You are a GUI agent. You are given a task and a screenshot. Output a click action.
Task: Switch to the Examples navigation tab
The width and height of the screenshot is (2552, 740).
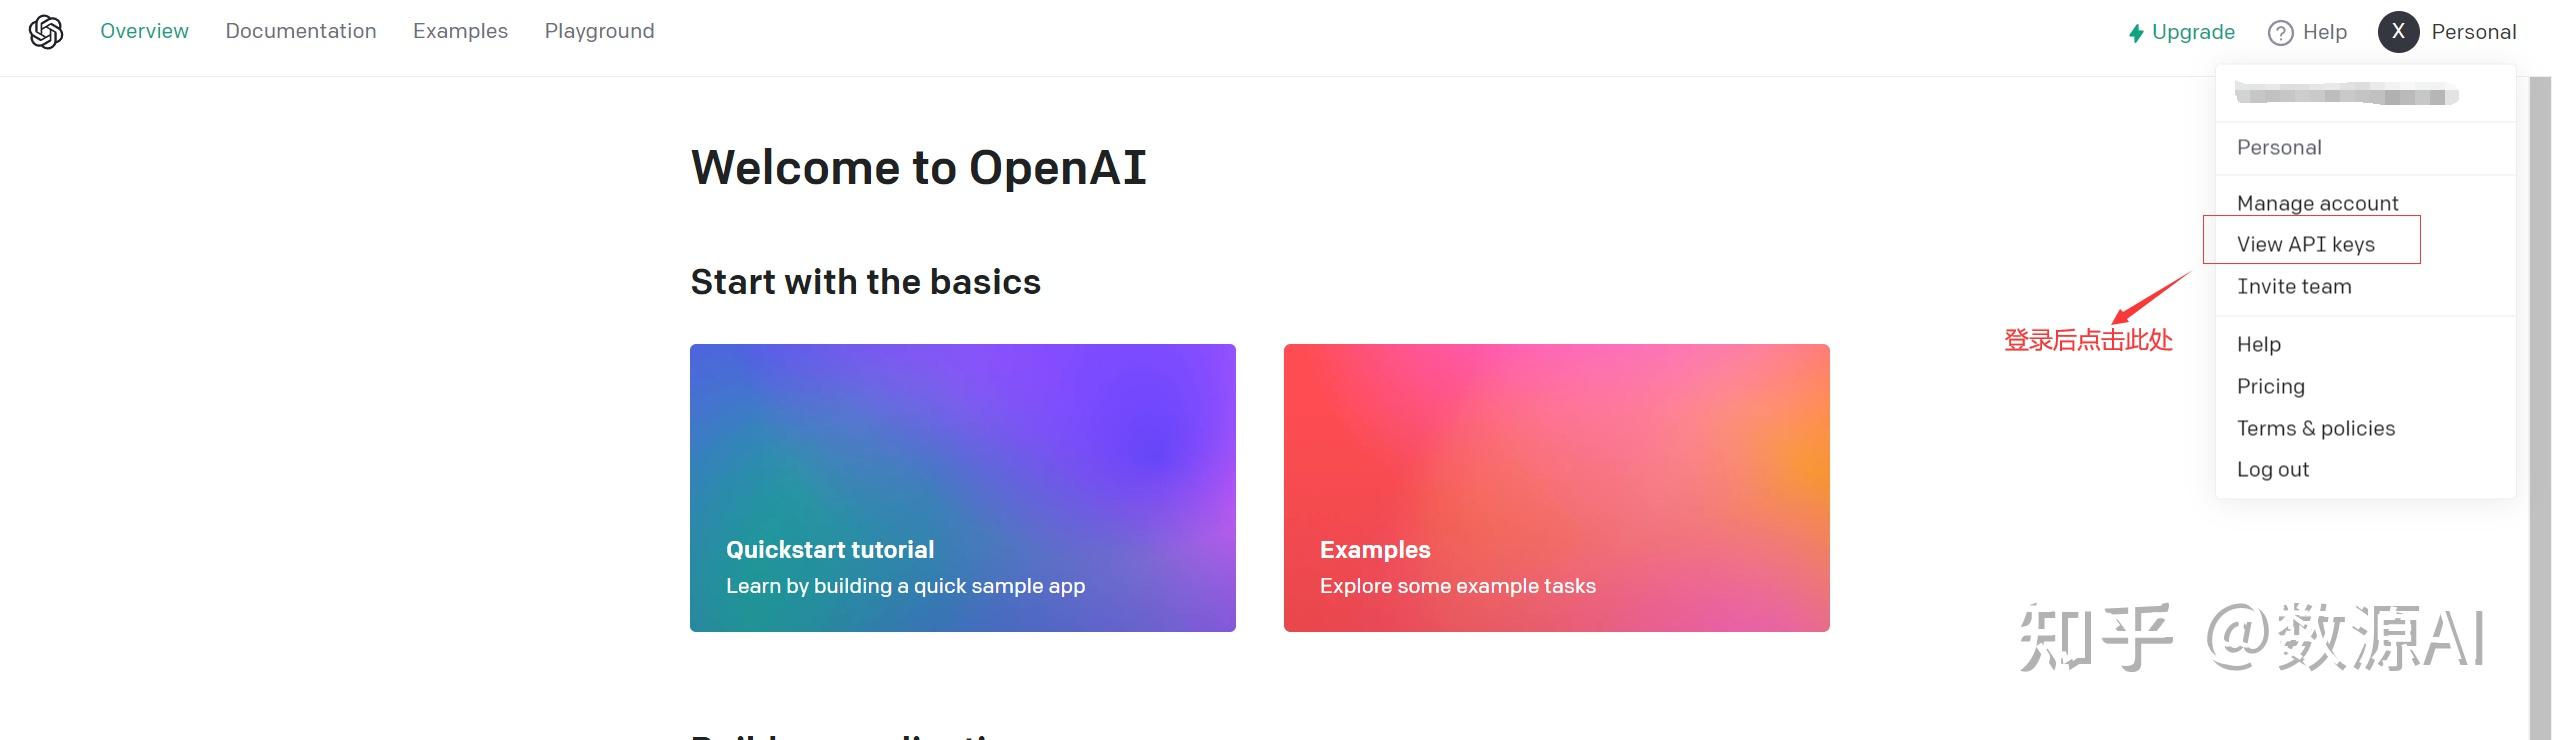[460, 31]
